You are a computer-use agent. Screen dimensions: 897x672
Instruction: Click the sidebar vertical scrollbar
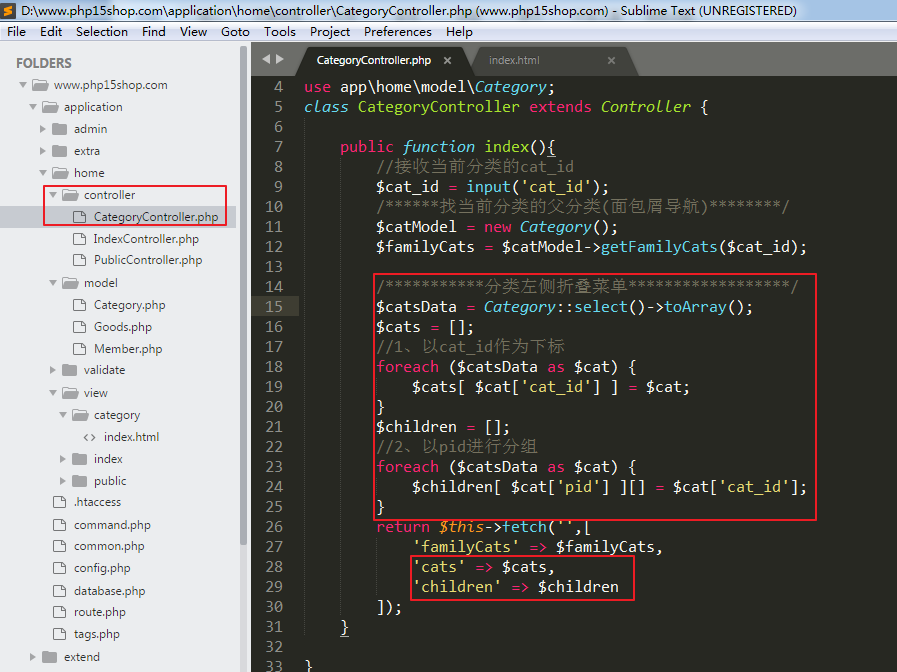243,300
